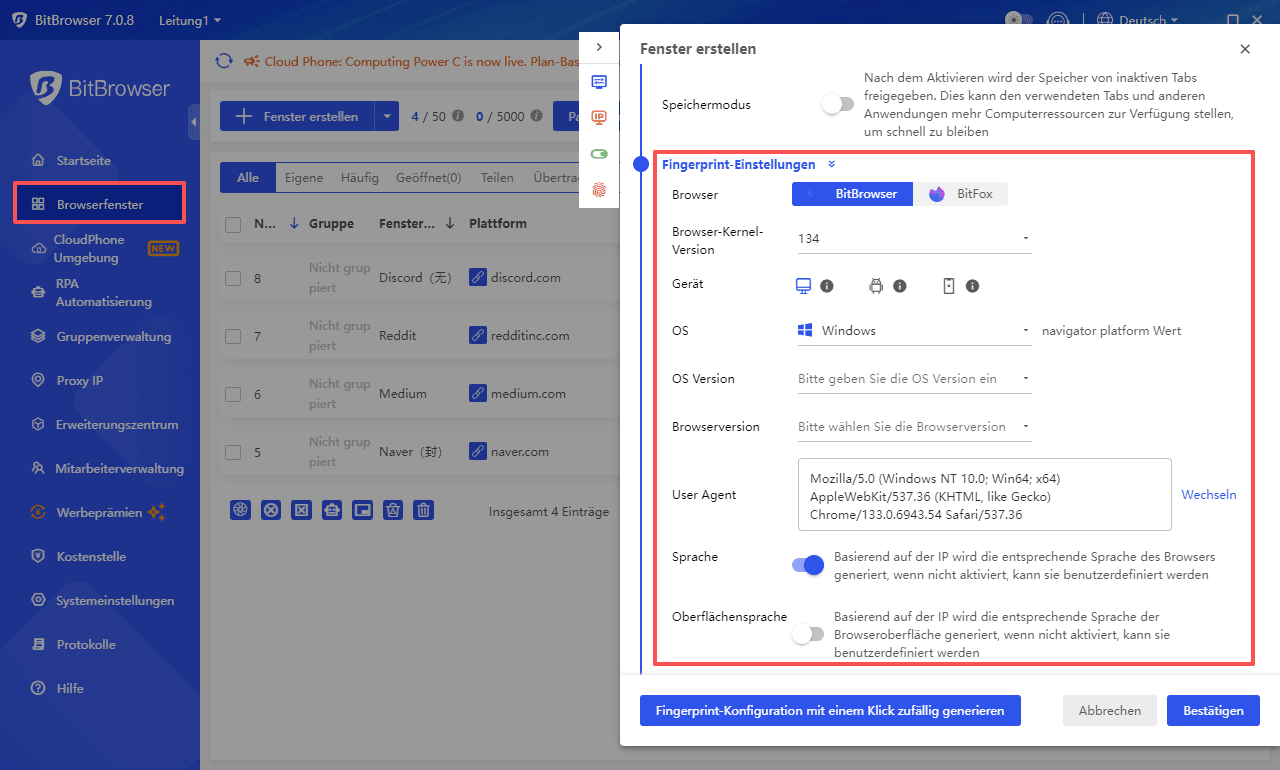The height and width of the screenshot is (770, 1280).
Task: Switch to the Häufig tab in the list
Action: [359, 177]
